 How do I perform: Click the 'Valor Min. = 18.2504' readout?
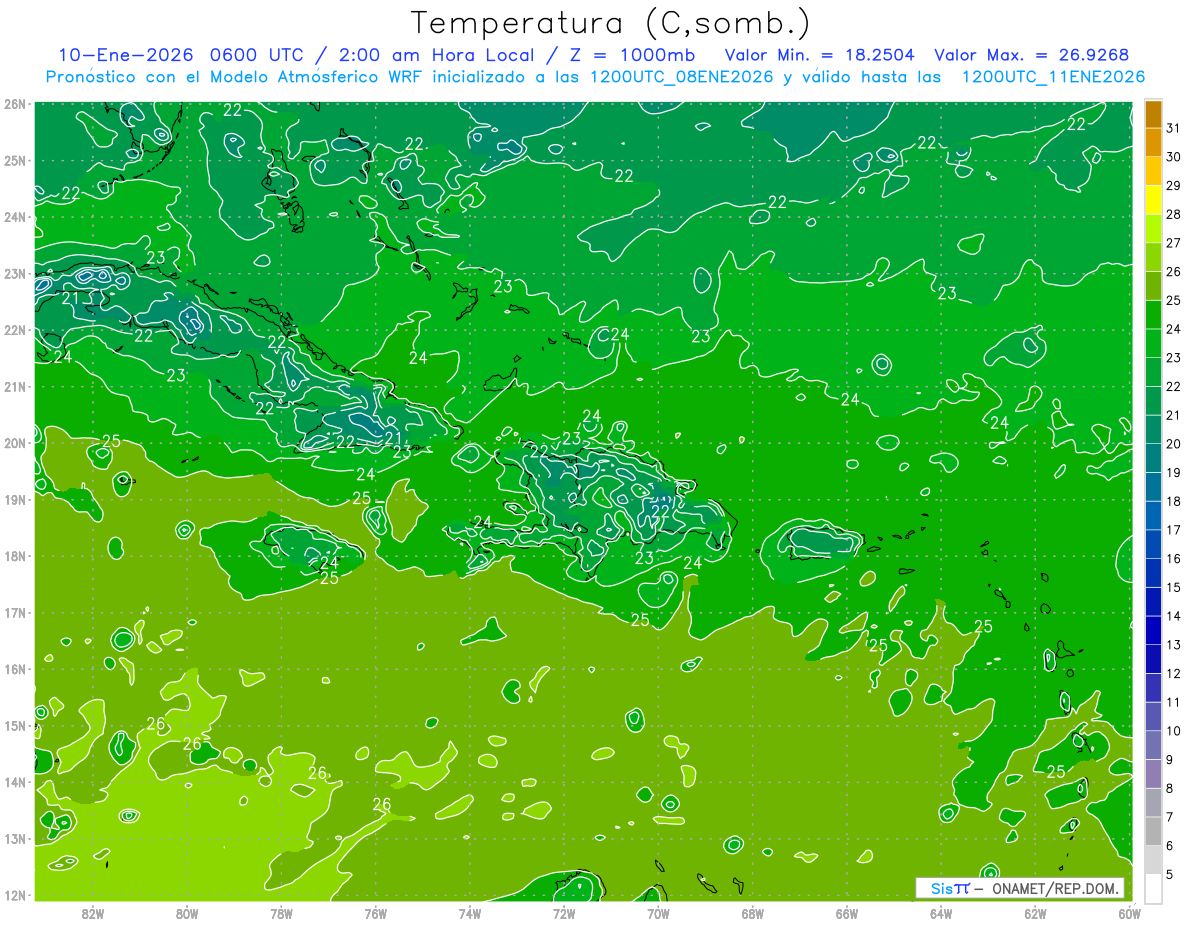(820, 56)
